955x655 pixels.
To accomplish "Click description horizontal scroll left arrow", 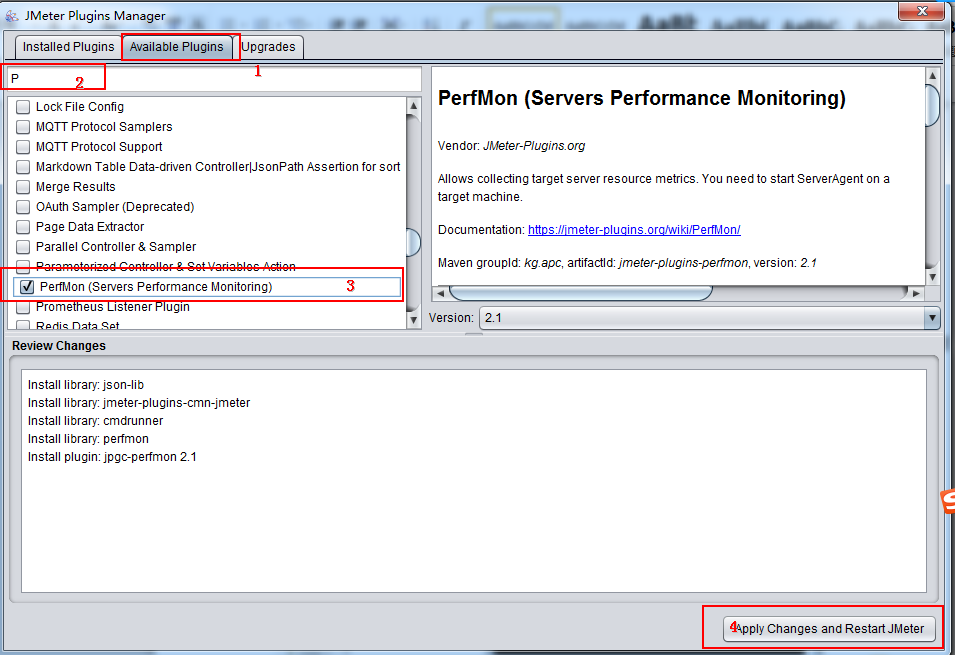I will tap(440, 294).
